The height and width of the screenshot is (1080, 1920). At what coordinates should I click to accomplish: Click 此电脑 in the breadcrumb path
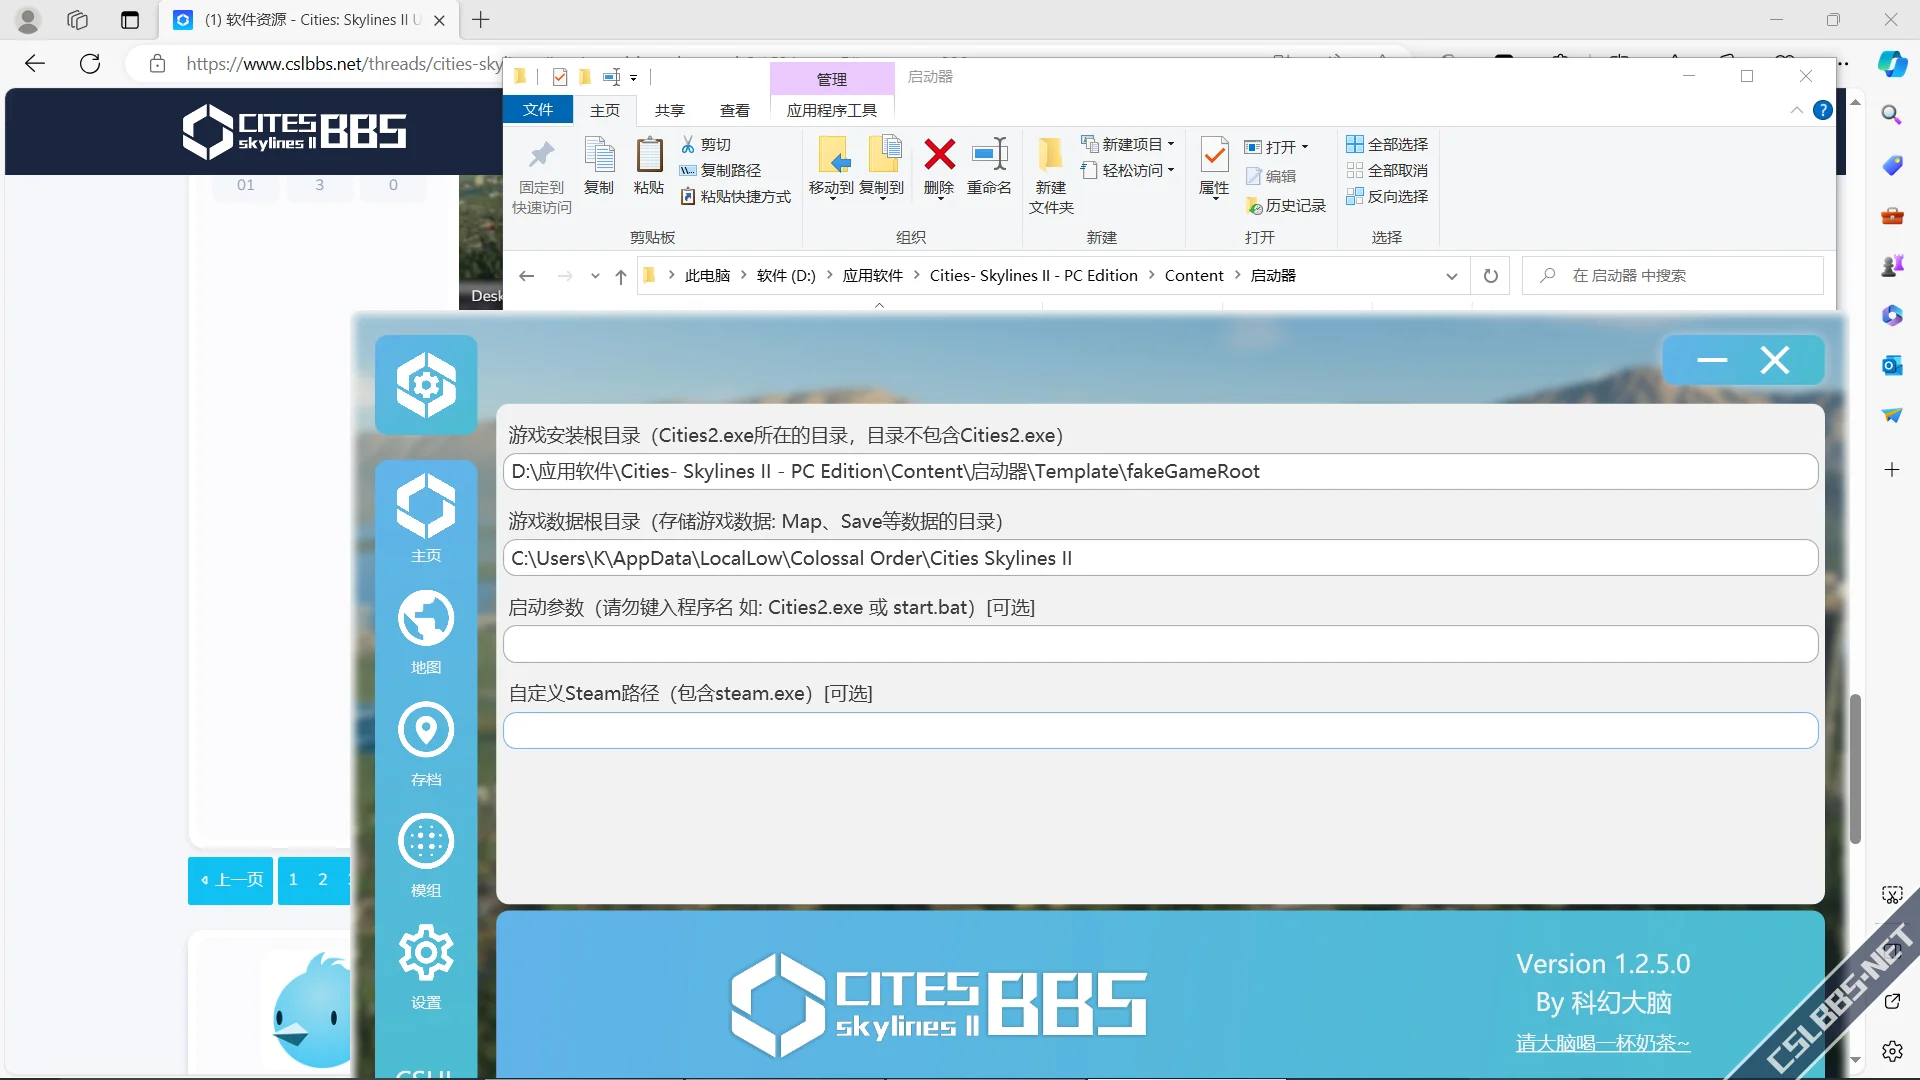point(707,276)
